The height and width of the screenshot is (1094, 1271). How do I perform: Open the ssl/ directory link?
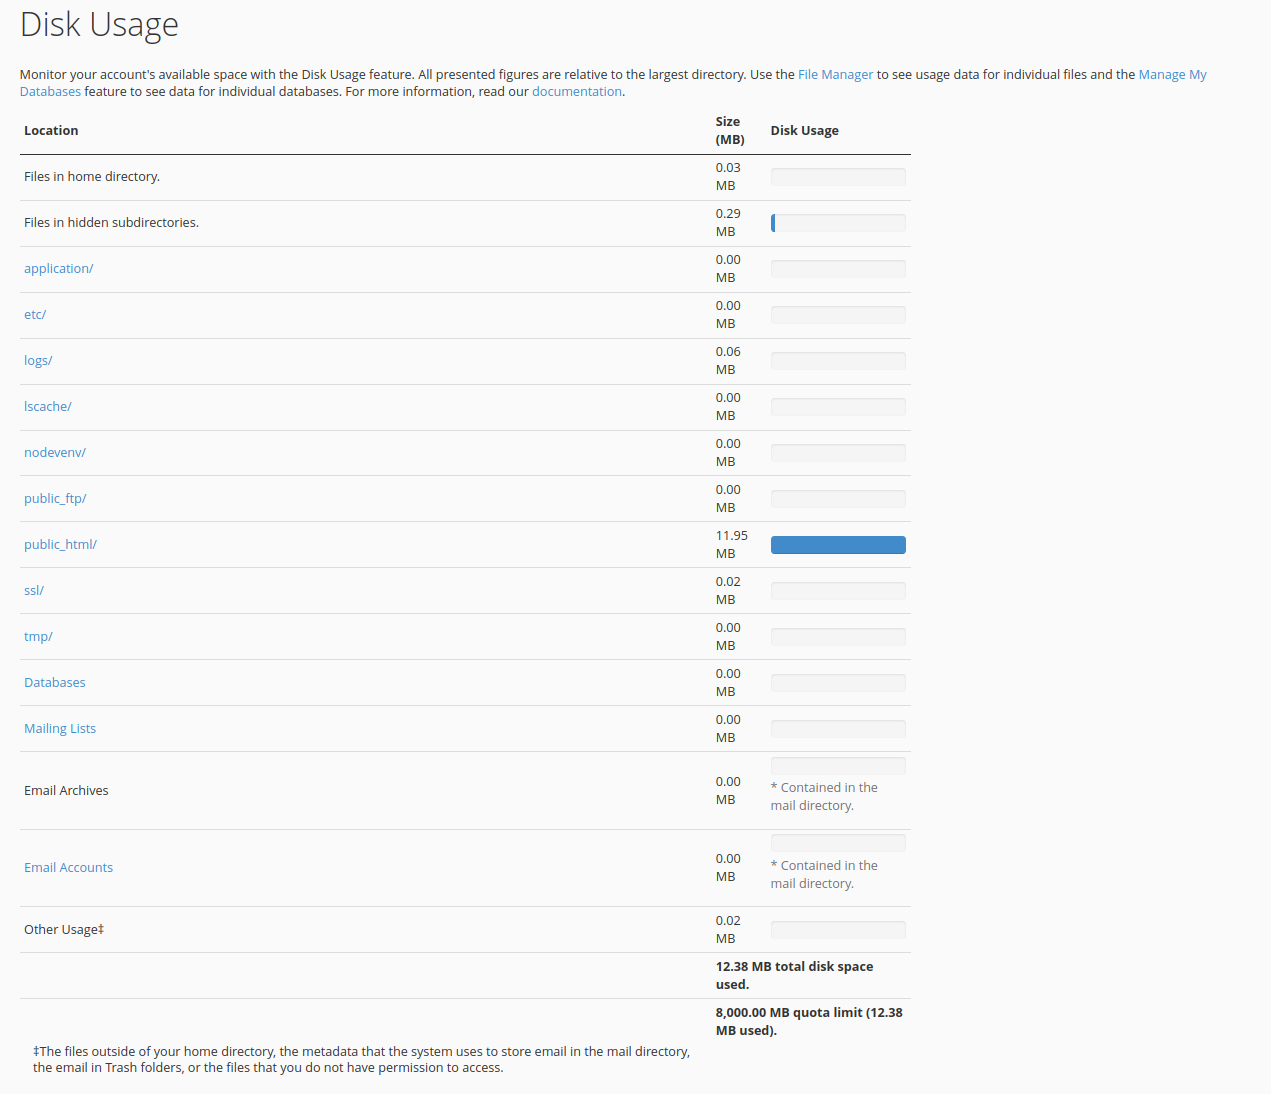34,591
